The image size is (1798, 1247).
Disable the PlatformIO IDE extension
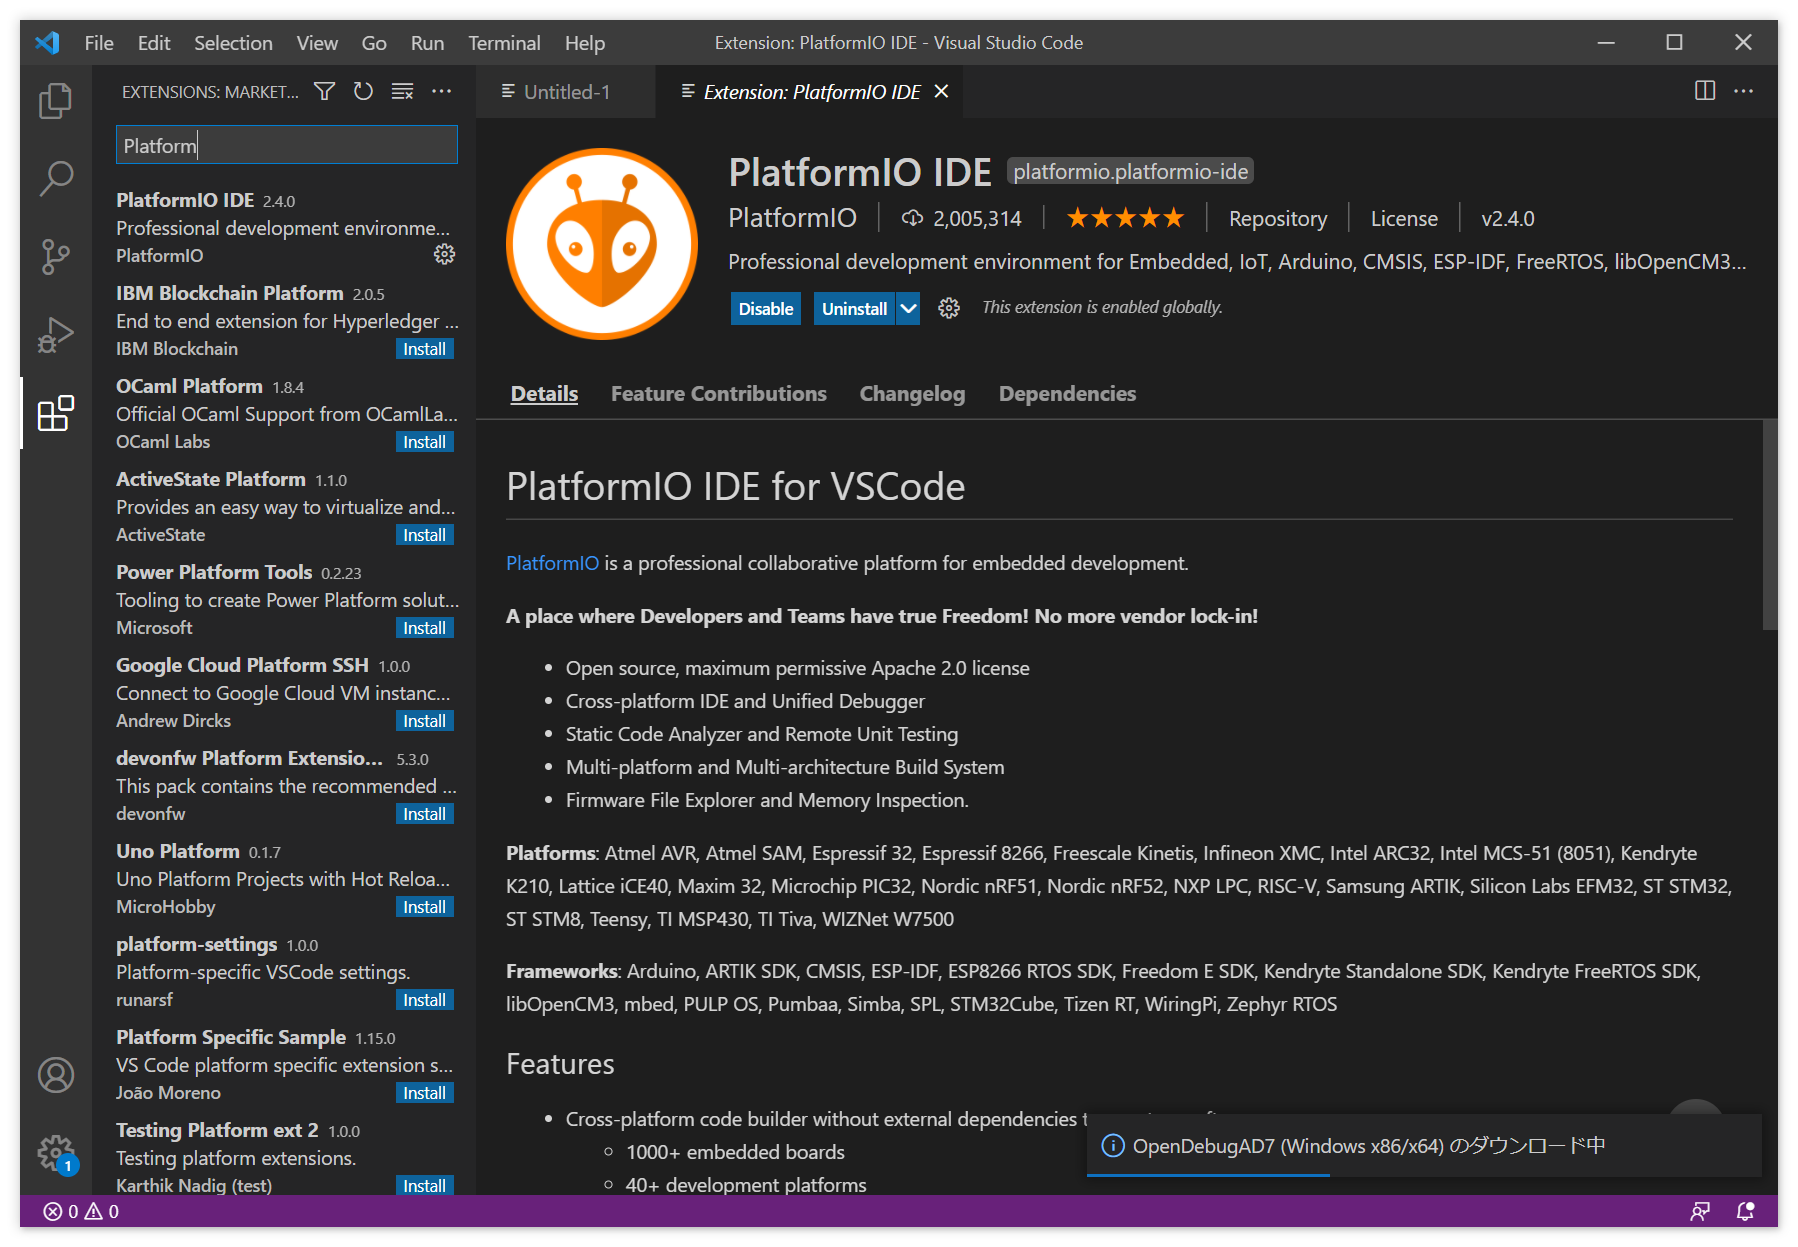(766, 309)
